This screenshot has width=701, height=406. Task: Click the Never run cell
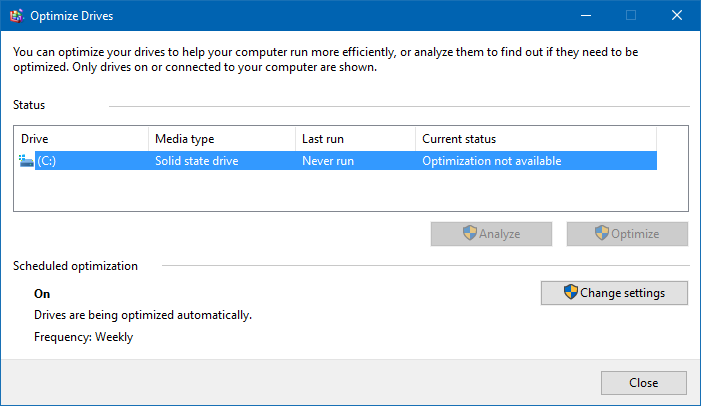click(x=328, y=161)
